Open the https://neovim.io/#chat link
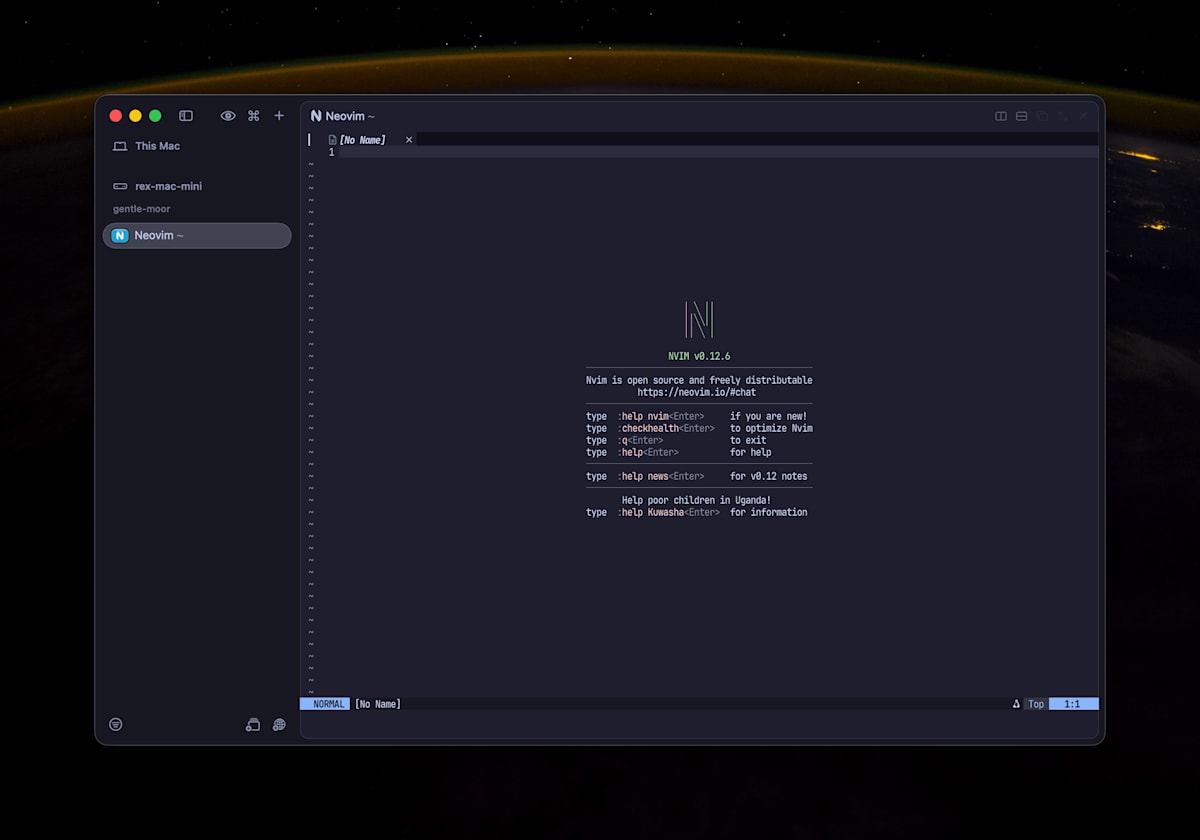 pos(697,392)
